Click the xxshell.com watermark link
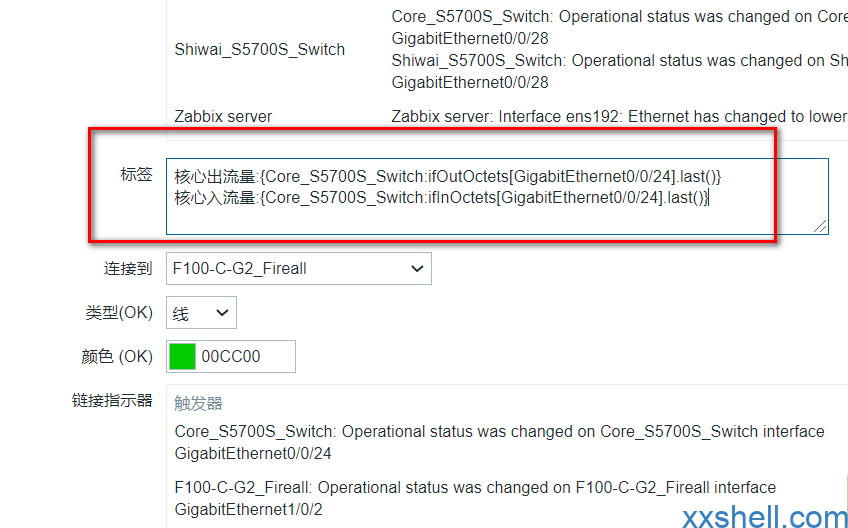The height and width of the screenshot is (528, 848). coord(764,516)
